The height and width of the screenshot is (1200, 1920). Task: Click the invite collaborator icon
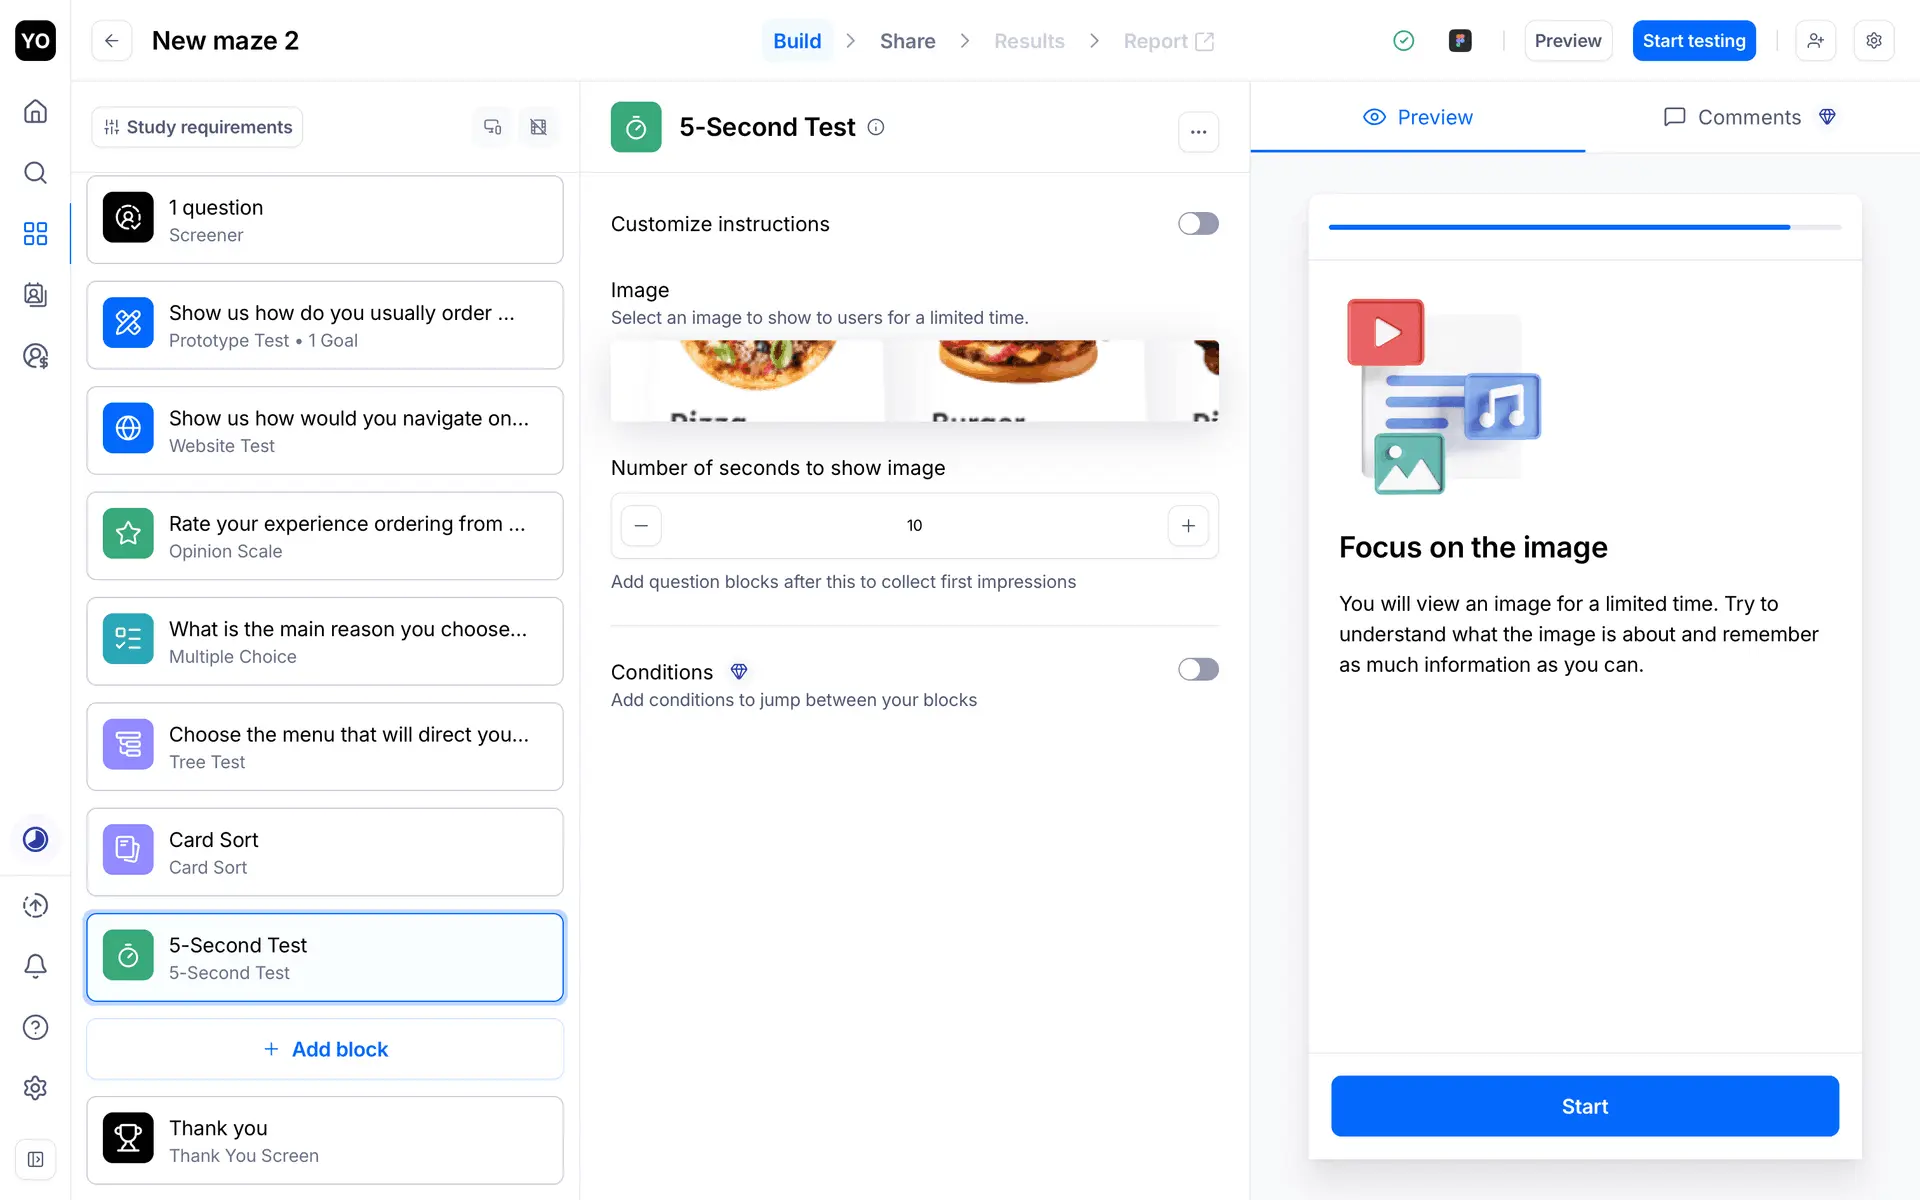click(x=1815, y=41)
